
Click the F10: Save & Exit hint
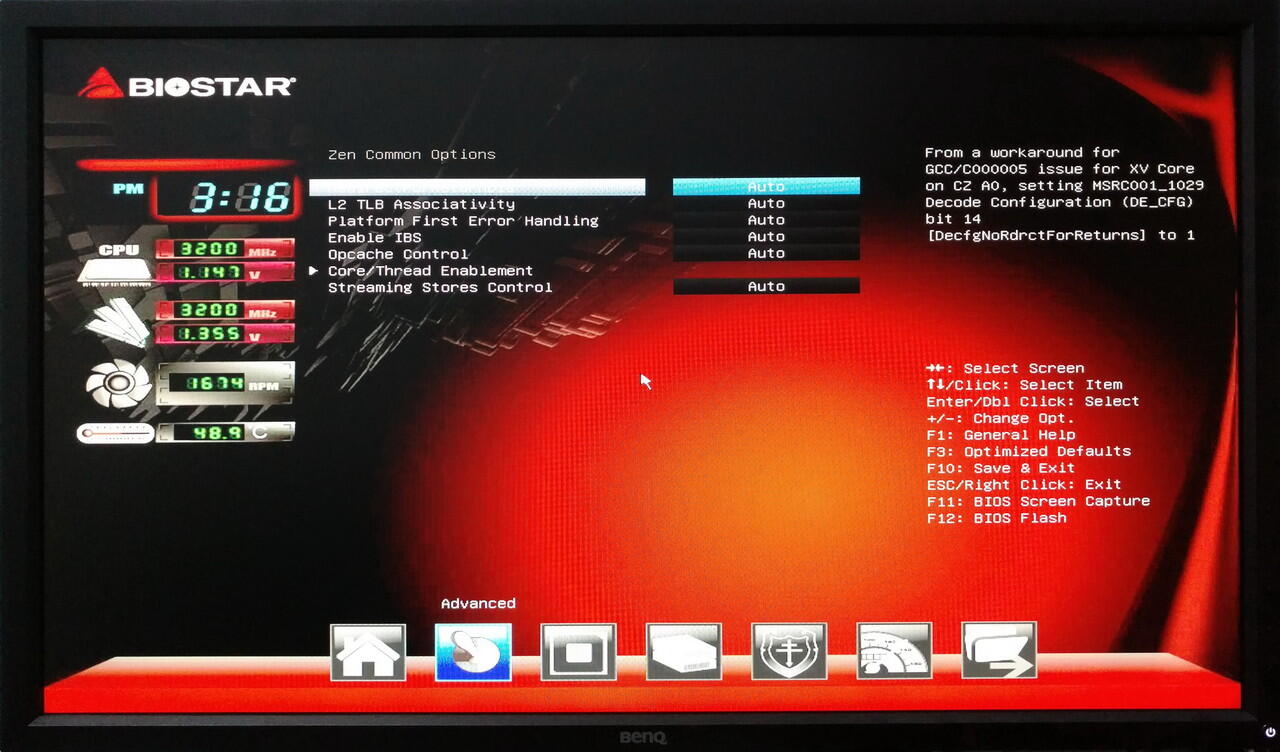tap(1001, 469)
